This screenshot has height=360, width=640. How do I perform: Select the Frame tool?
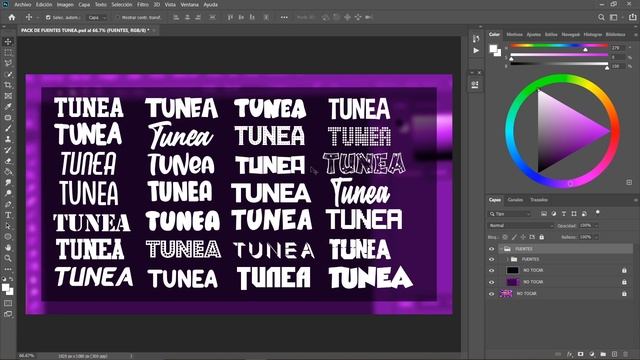[x=8, y=96]
